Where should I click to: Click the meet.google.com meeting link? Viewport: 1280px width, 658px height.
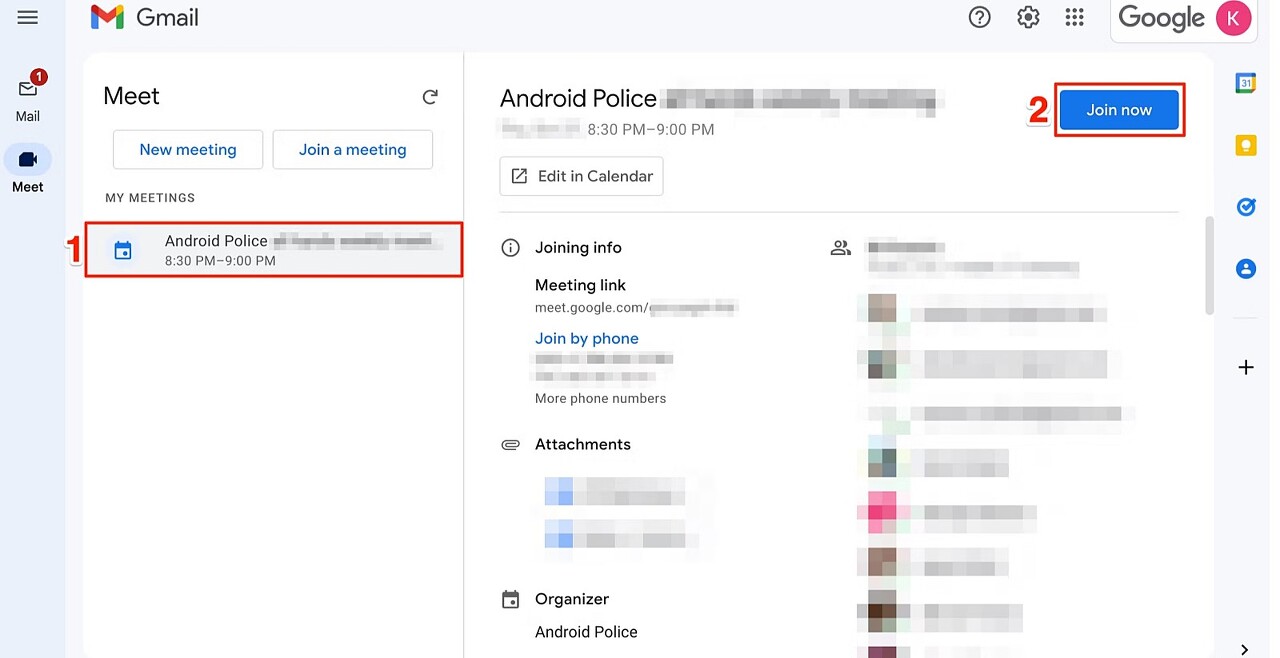point(636,307)
